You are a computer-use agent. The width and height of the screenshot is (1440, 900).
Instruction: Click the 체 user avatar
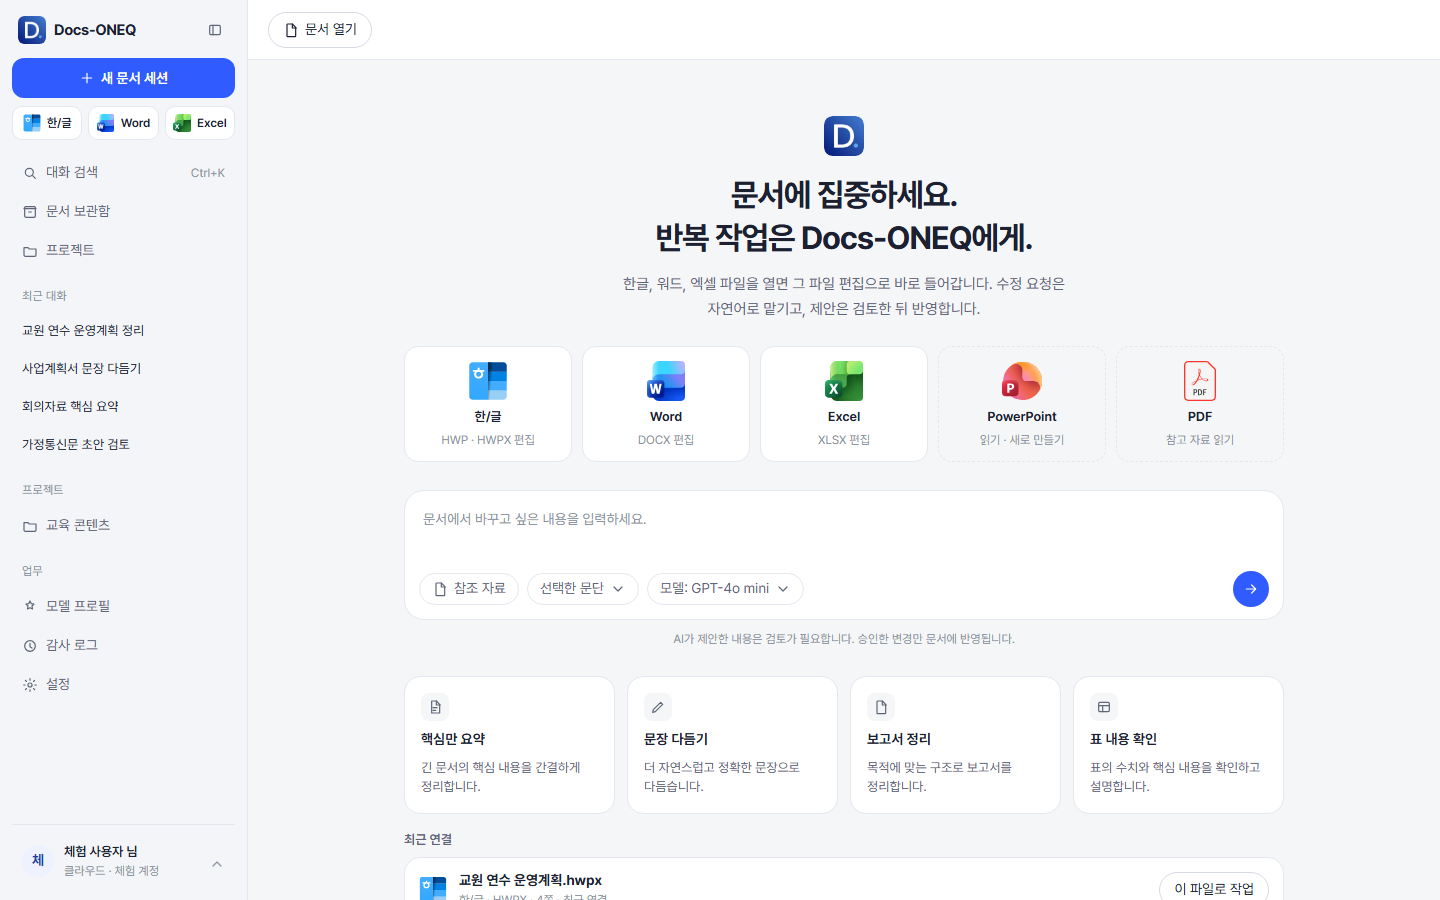point(38,860)
